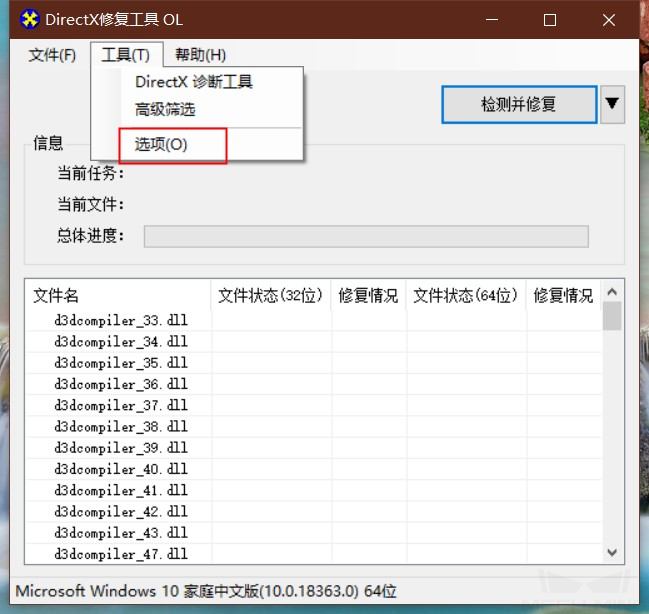Click the DirectX repair tool title icon
The image size is (649, 614).
click(x=29, y=19)
